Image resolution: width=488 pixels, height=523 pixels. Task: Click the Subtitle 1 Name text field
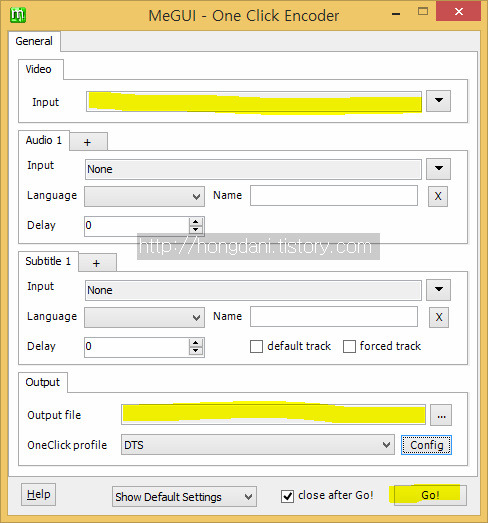pos(334,317)
